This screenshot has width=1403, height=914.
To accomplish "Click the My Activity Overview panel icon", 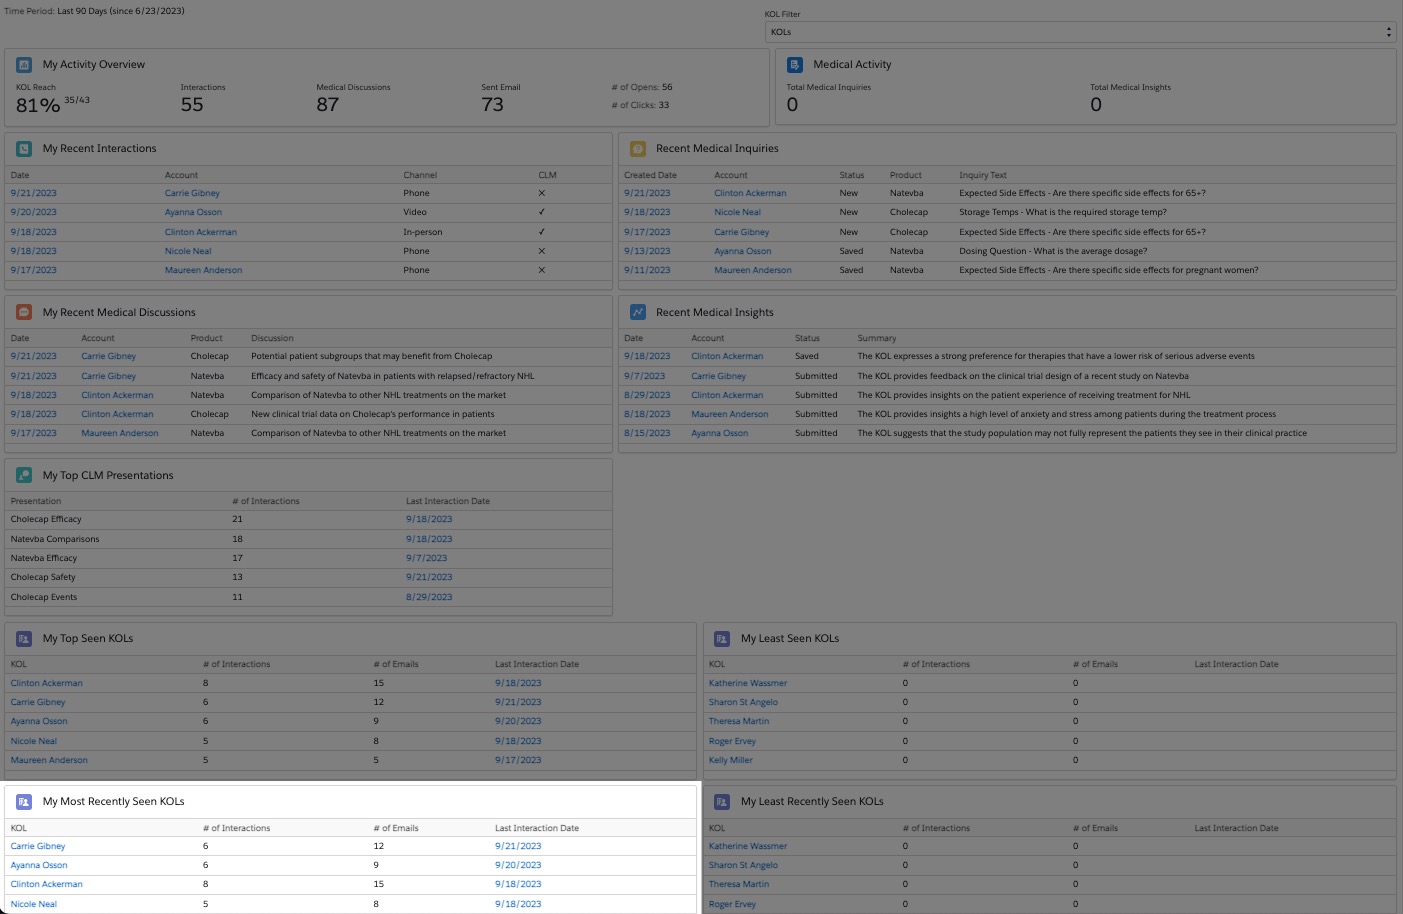I will 24,65.
